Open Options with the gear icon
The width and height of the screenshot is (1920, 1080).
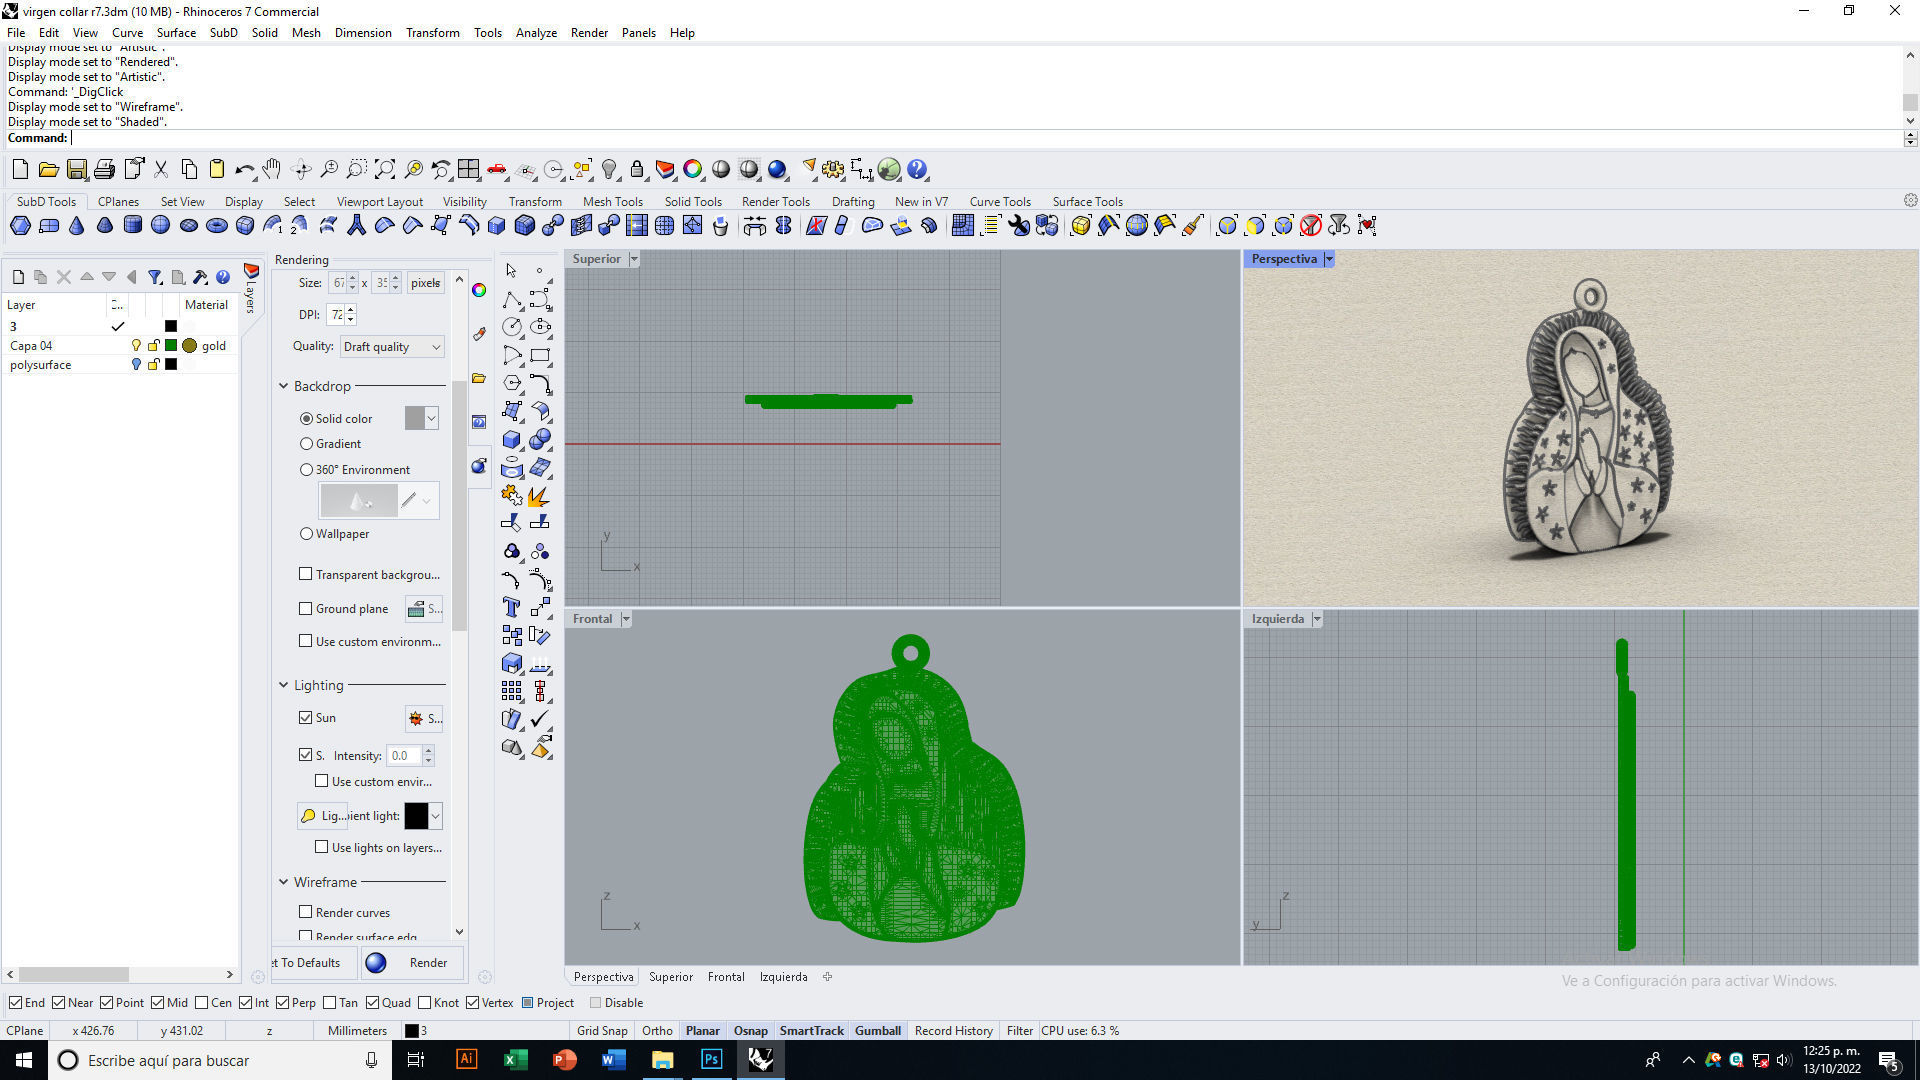point(833,169)
